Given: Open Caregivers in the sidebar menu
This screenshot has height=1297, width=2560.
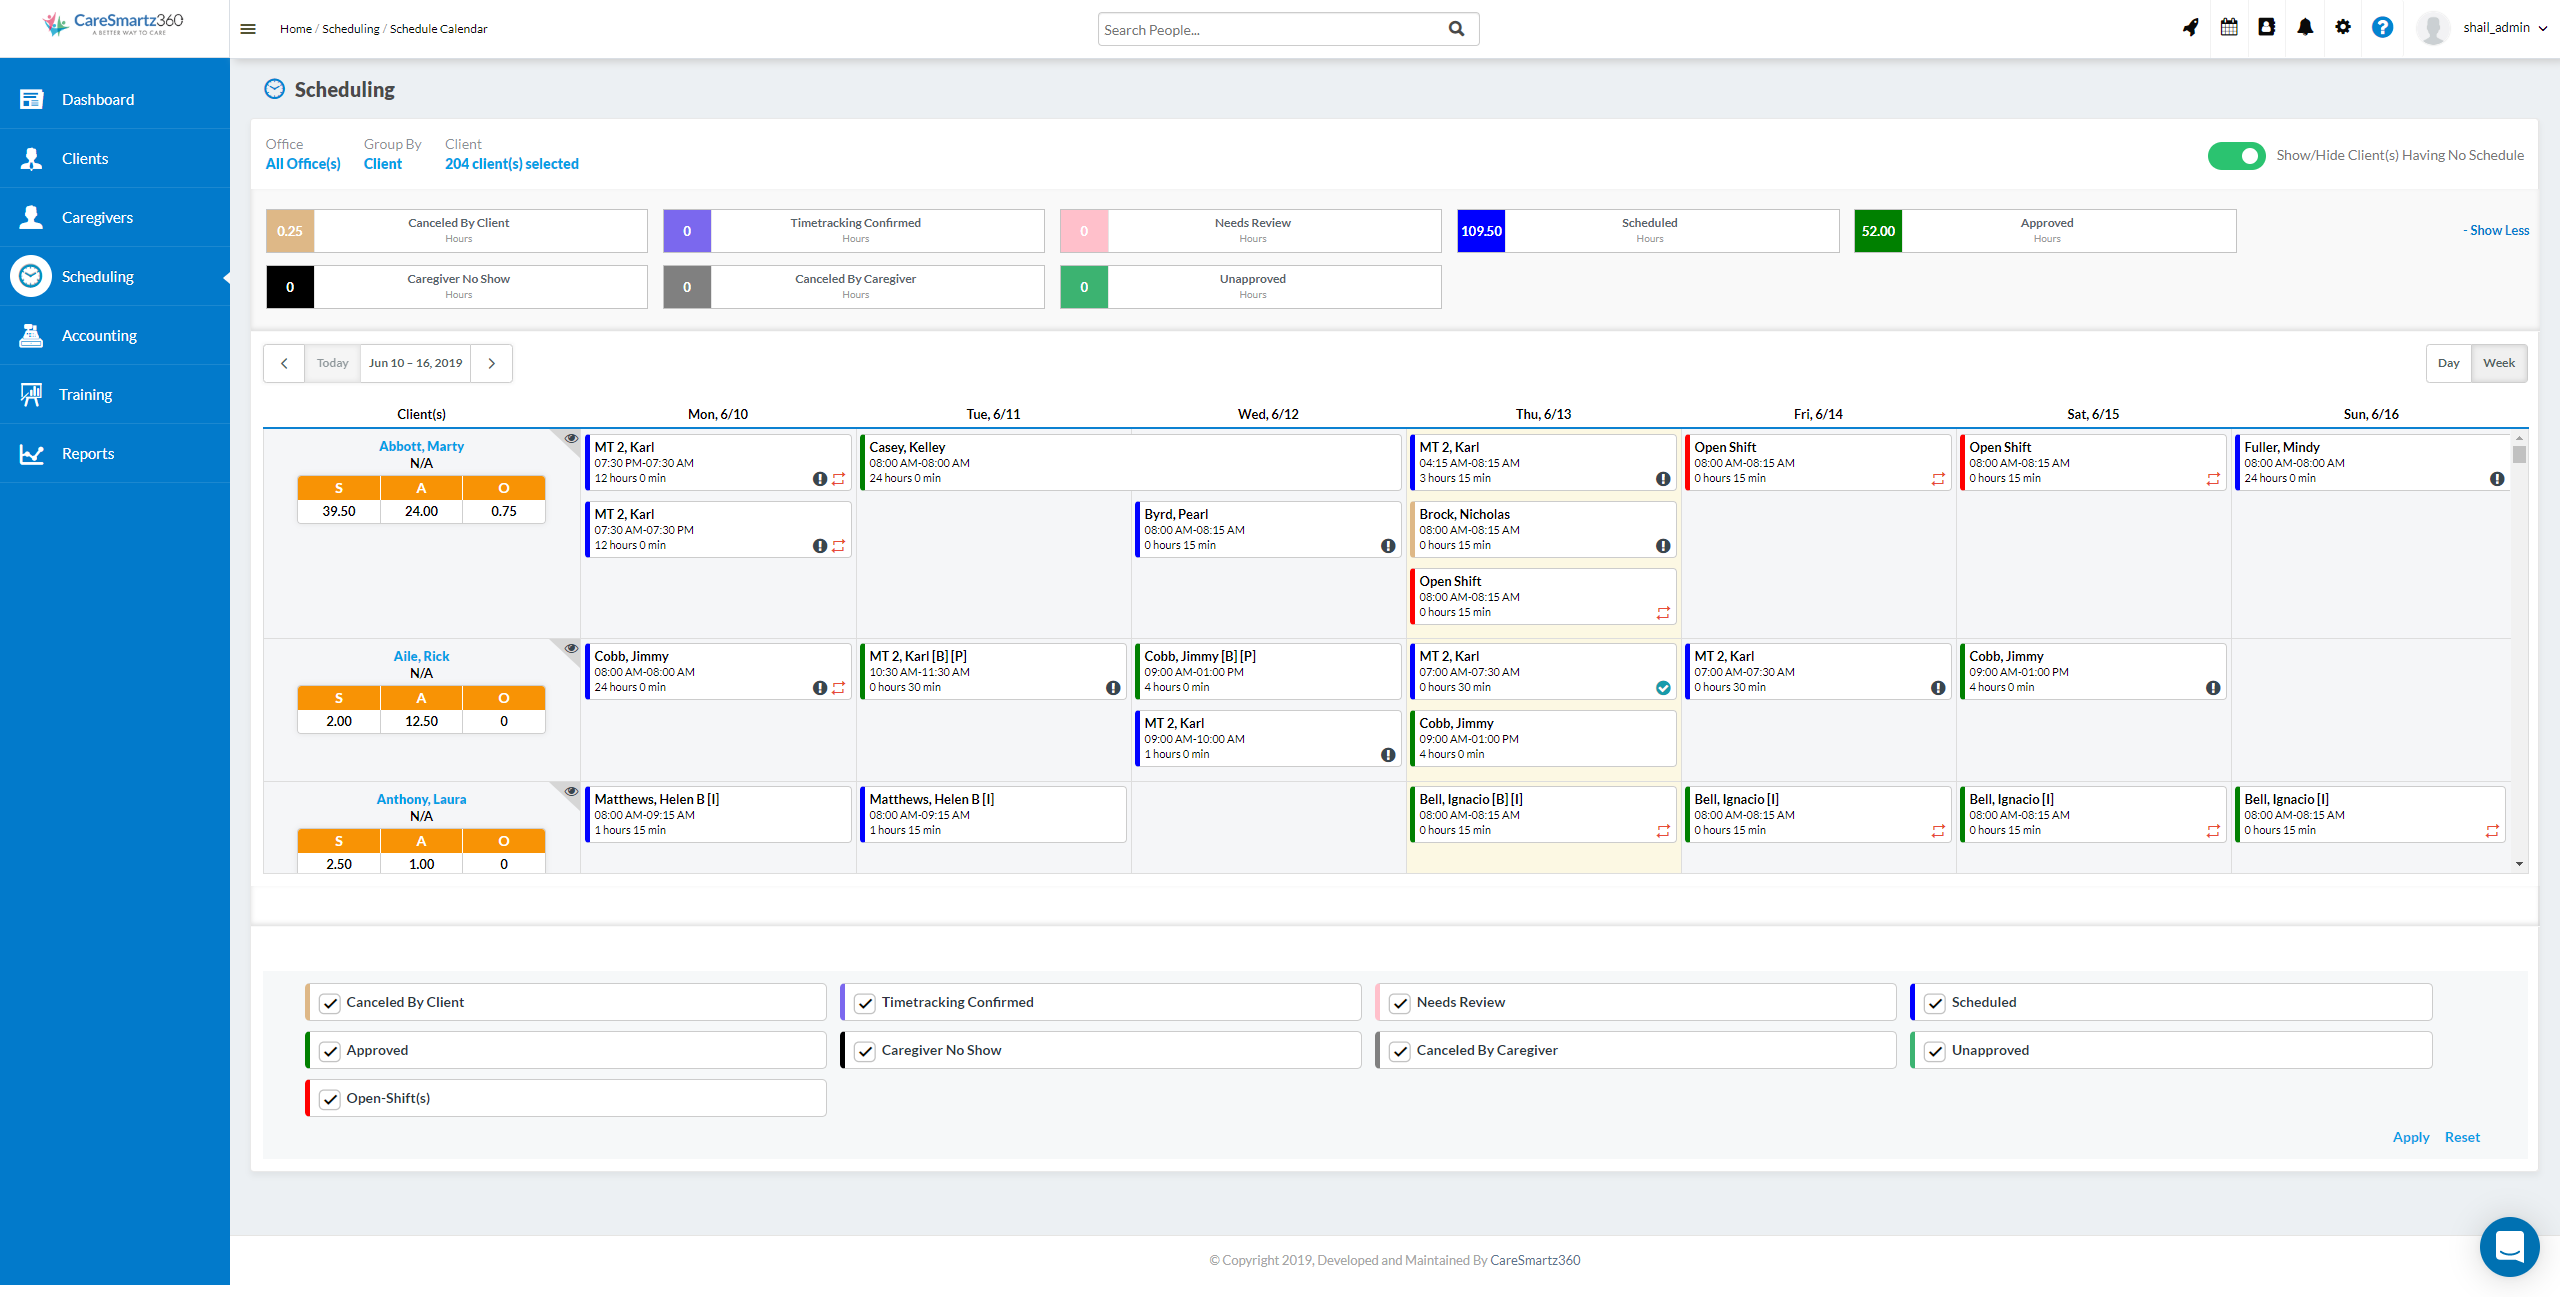Looking at the screenshot, I should point(97,218).
